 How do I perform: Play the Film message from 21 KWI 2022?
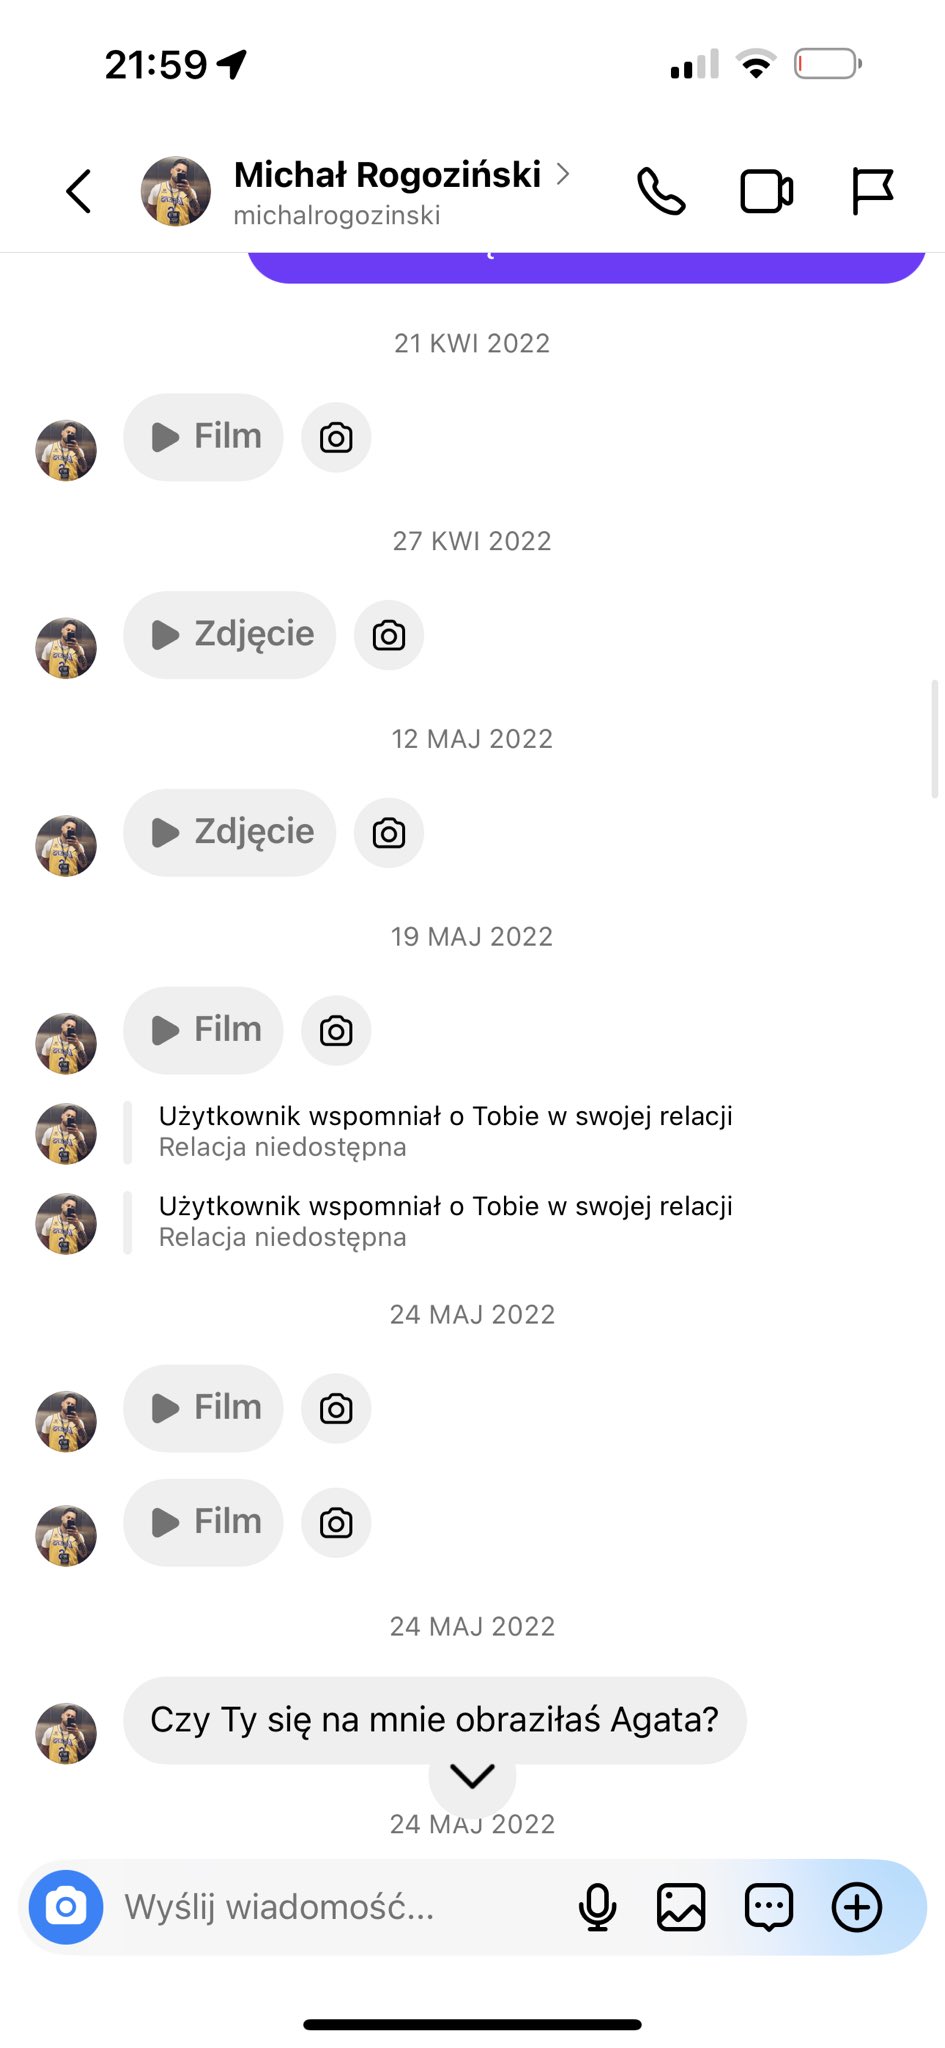[x=204, y=437]
